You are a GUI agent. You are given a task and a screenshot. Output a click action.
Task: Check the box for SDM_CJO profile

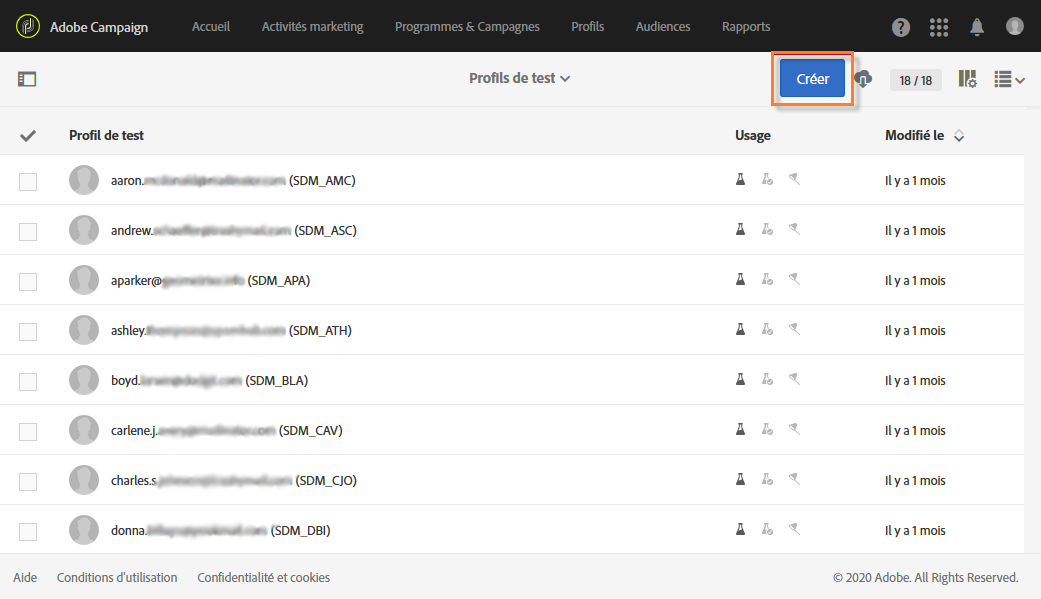[x=28, y=481]
